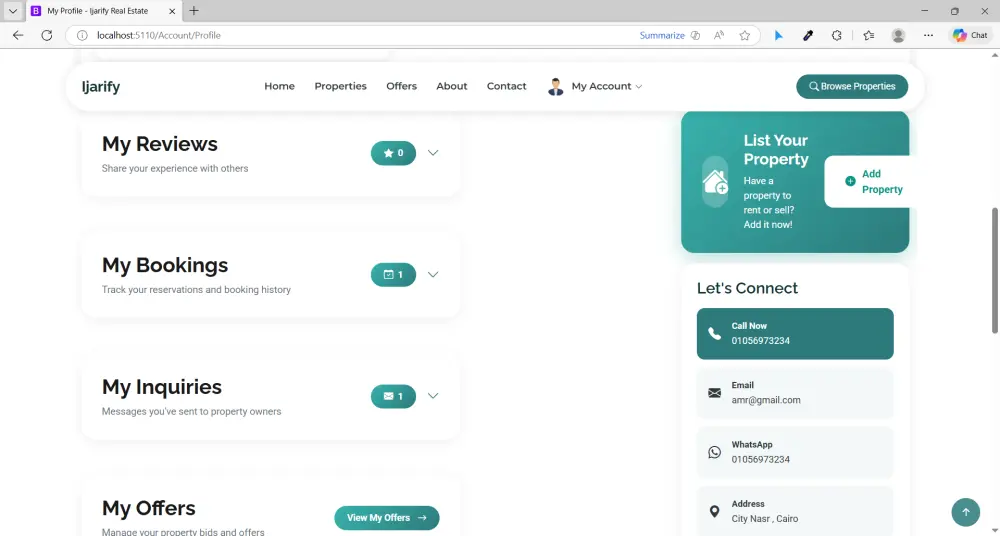Click the My Reviews star count badge

(393, 153)
